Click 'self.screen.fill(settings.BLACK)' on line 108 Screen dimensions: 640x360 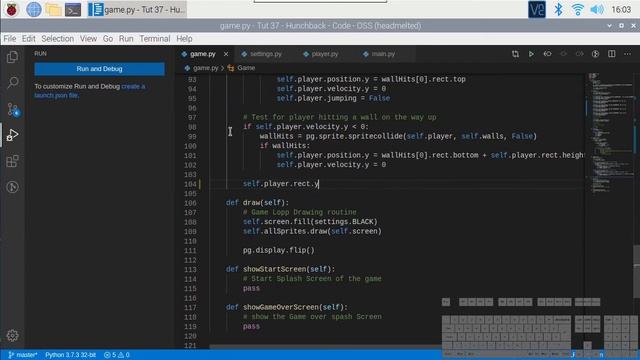(310, 222)
